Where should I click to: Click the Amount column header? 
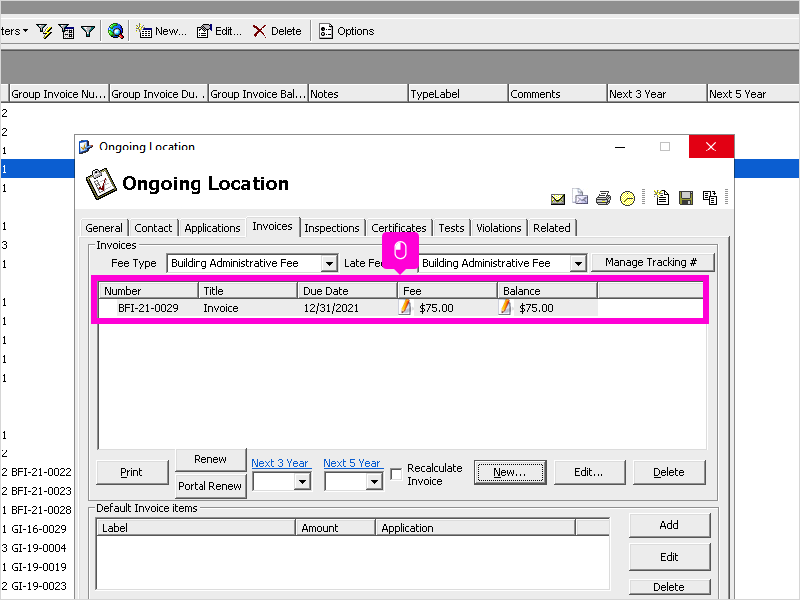click(x=336, y=528)
